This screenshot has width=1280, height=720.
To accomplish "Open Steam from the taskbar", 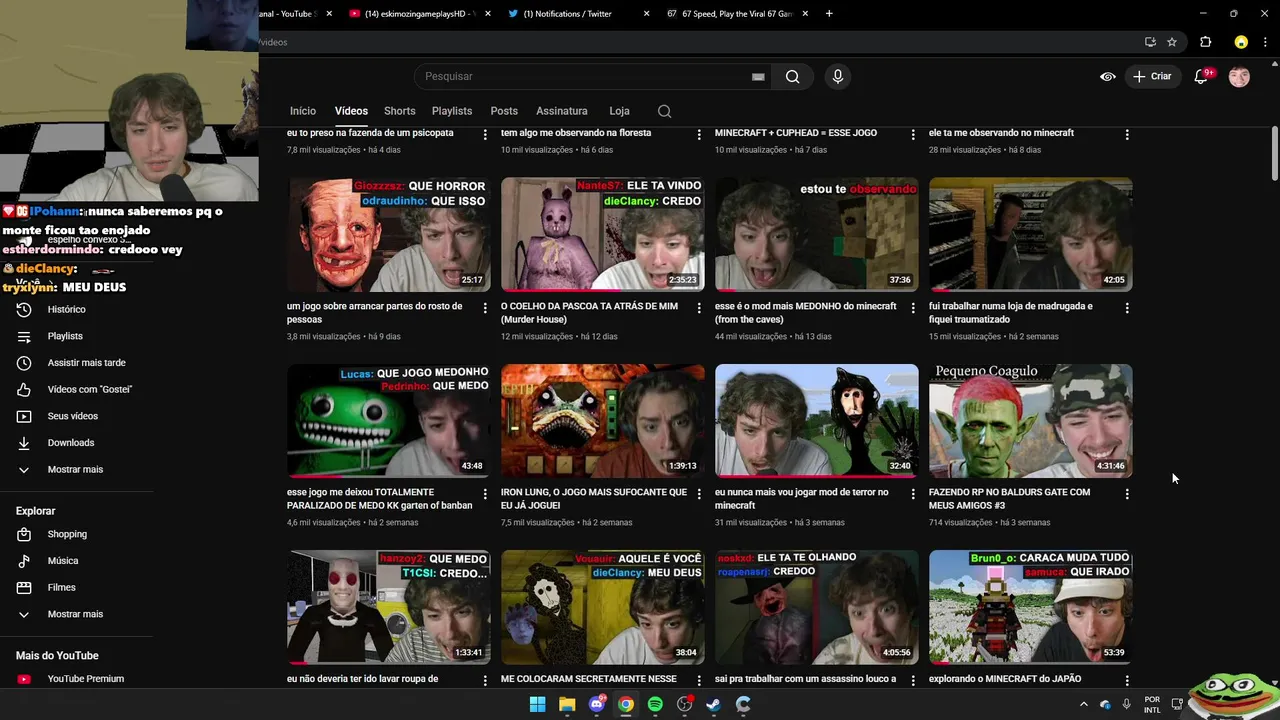I will pos(713,704).
